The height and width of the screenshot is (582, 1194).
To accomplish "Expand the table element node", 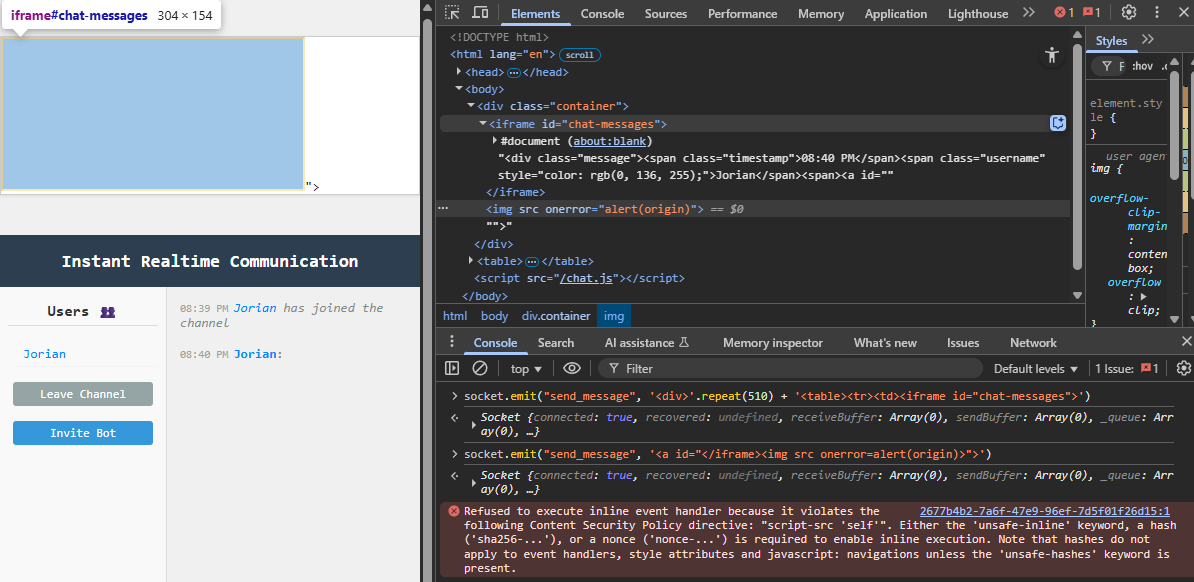I will (471, 261).
